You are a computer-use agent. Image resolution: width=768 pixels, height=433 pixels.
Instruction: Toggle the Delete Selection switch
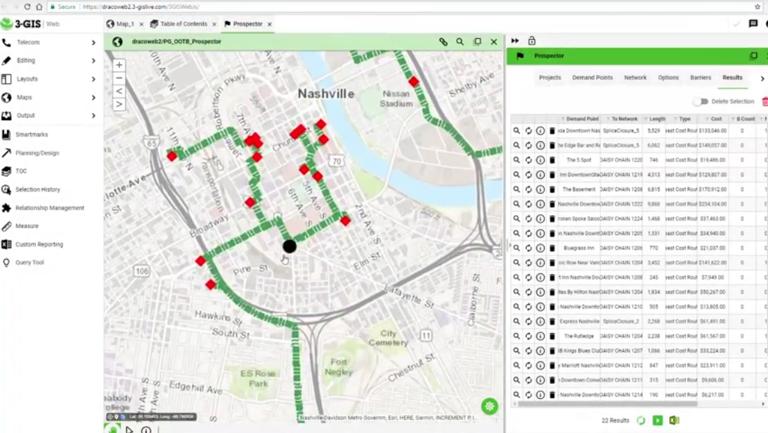701,101
